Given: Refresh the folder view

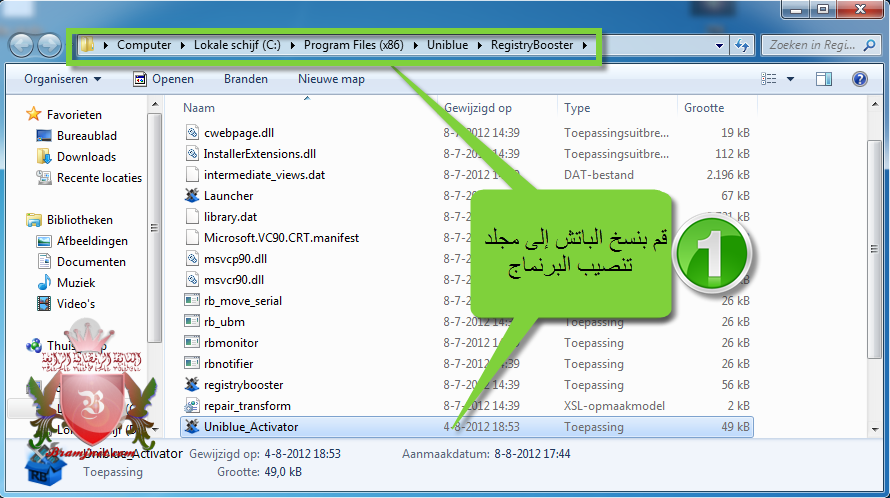Looking at the screenshot, I should point(742,45).
